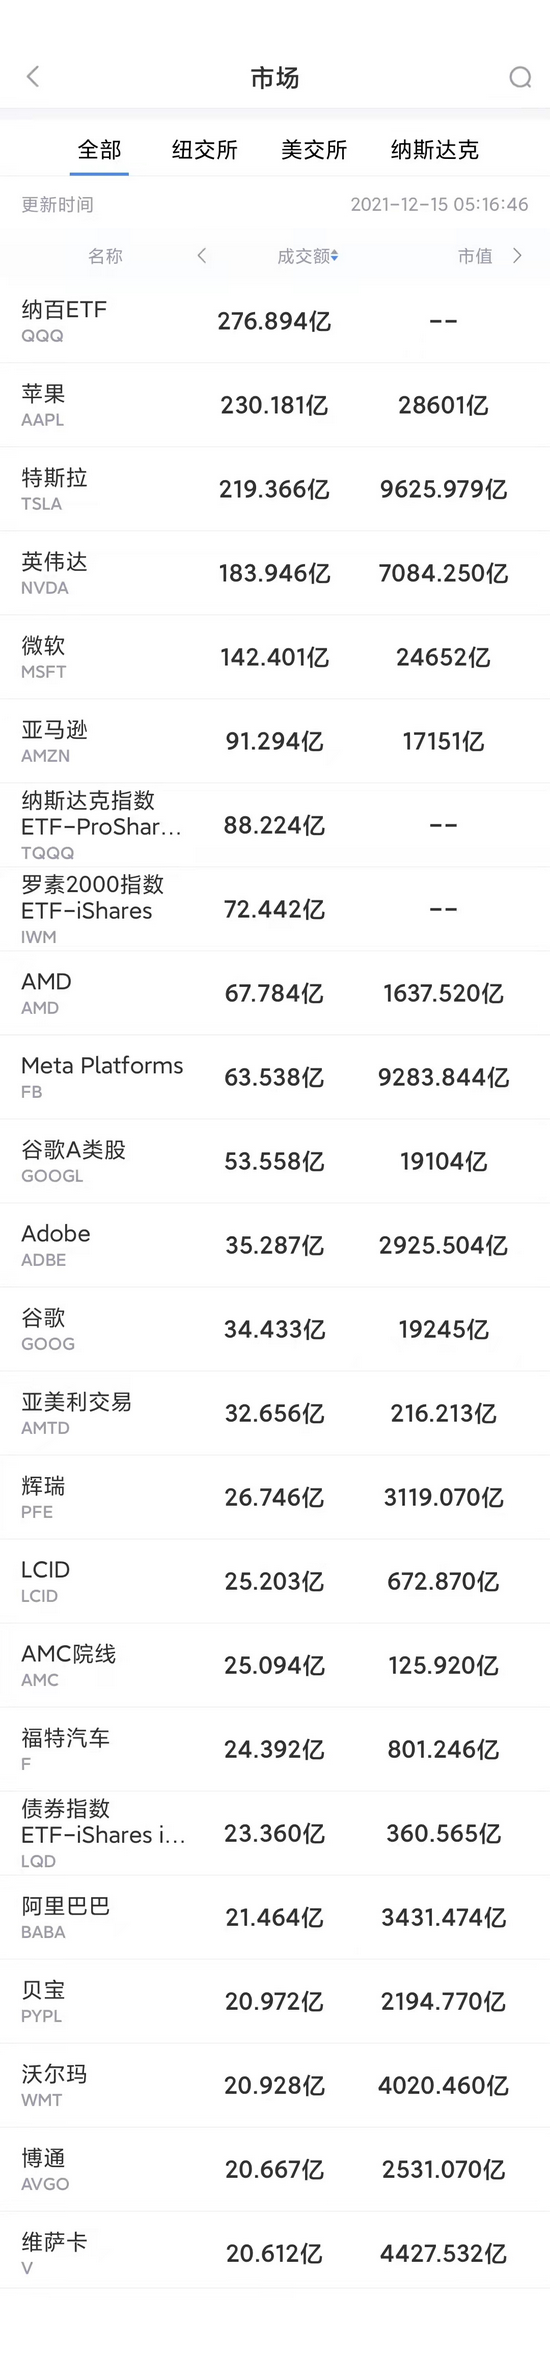This screenshot has height=2354, width=550.
Task: Switch to the 纽交所 tab
Action: coord(205,150)
